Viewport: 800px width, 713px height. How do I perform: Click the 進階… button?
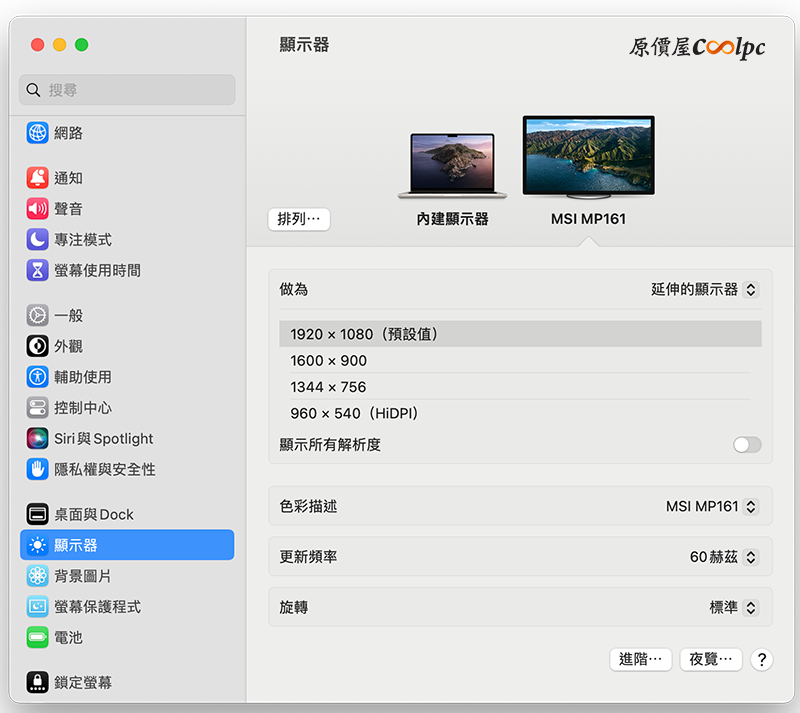641,659
